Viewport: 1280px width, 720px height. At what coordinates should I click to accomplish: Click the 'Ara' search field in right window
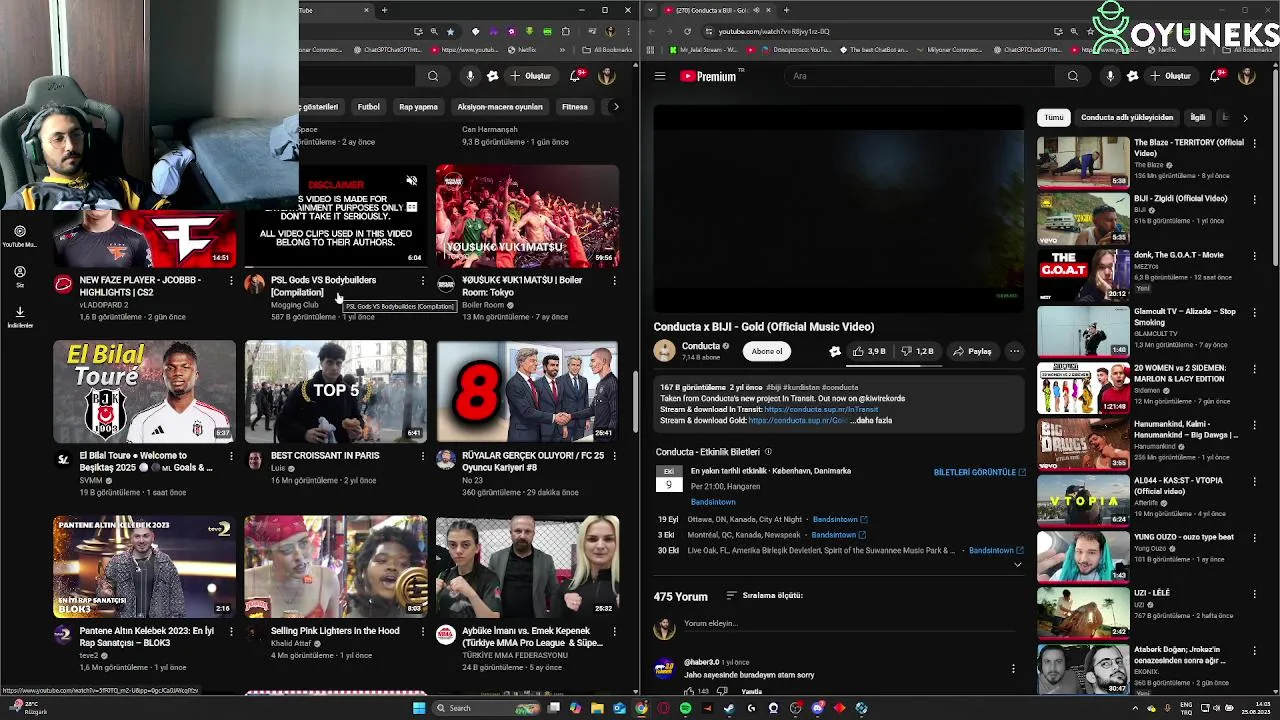point(920,76)
